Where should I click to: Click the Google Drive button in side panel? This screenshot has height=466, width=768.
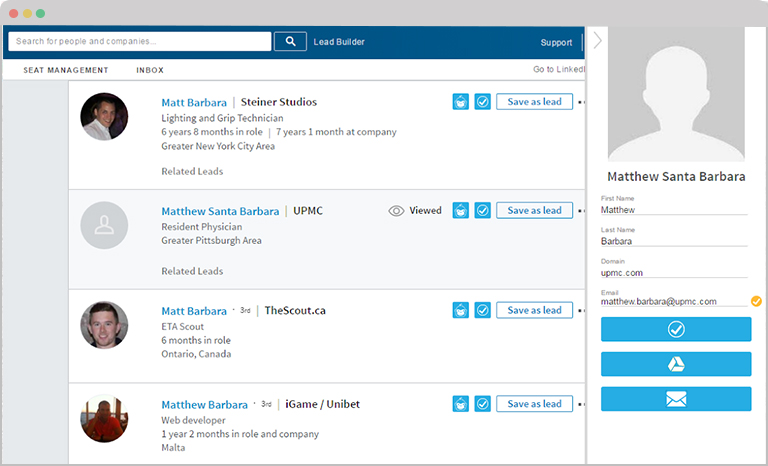pyautogui.click(x=675, y=364)
